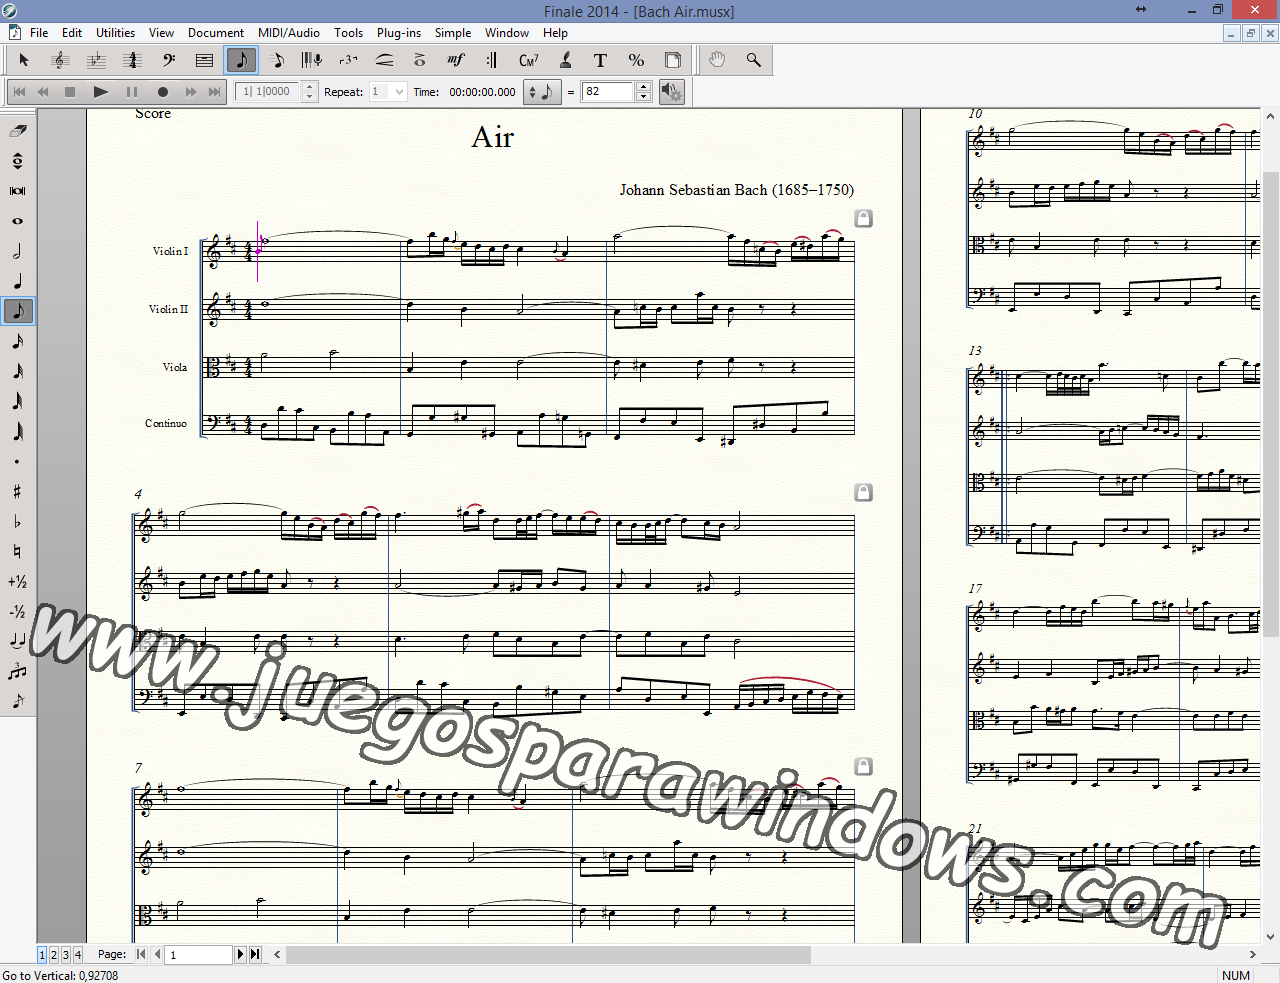1280x983 pixels.
Task: Select the Clef tool
Action: click(168, 61)
